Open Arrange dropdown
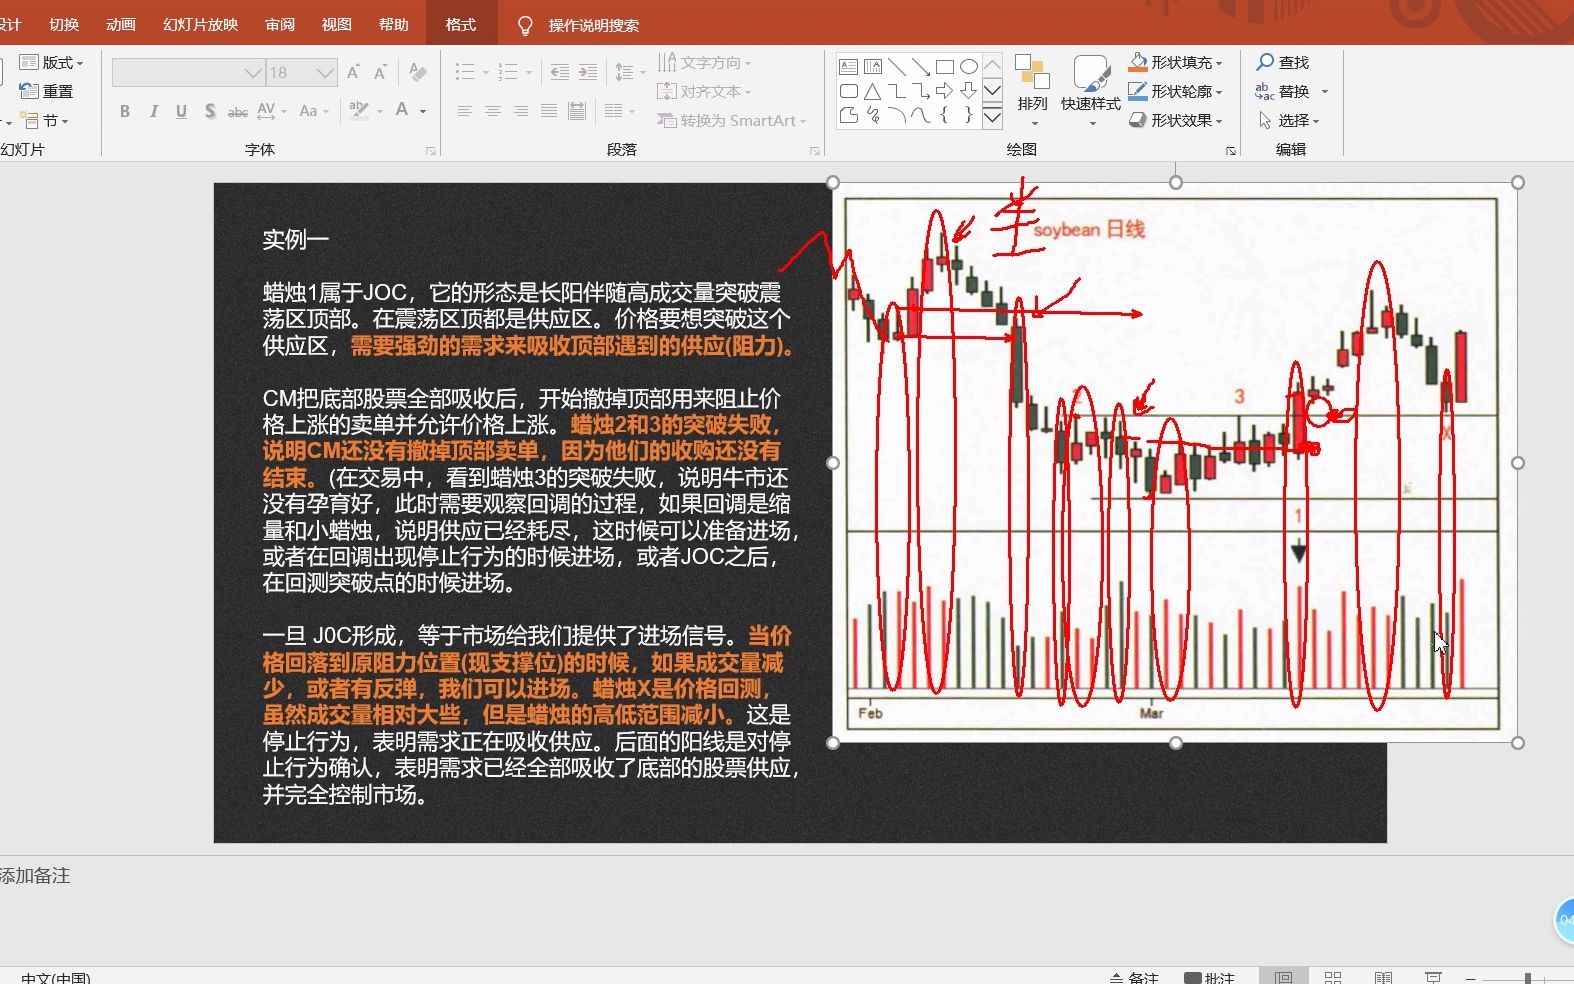 pyautogui.click(x=1032, y=91)
